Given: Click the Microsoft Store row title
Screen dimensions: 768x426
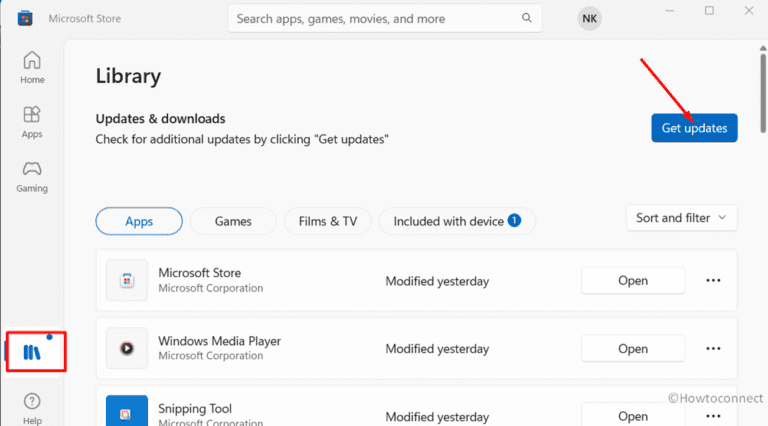Looking at the screenshot, I should [x=200, y=273].
